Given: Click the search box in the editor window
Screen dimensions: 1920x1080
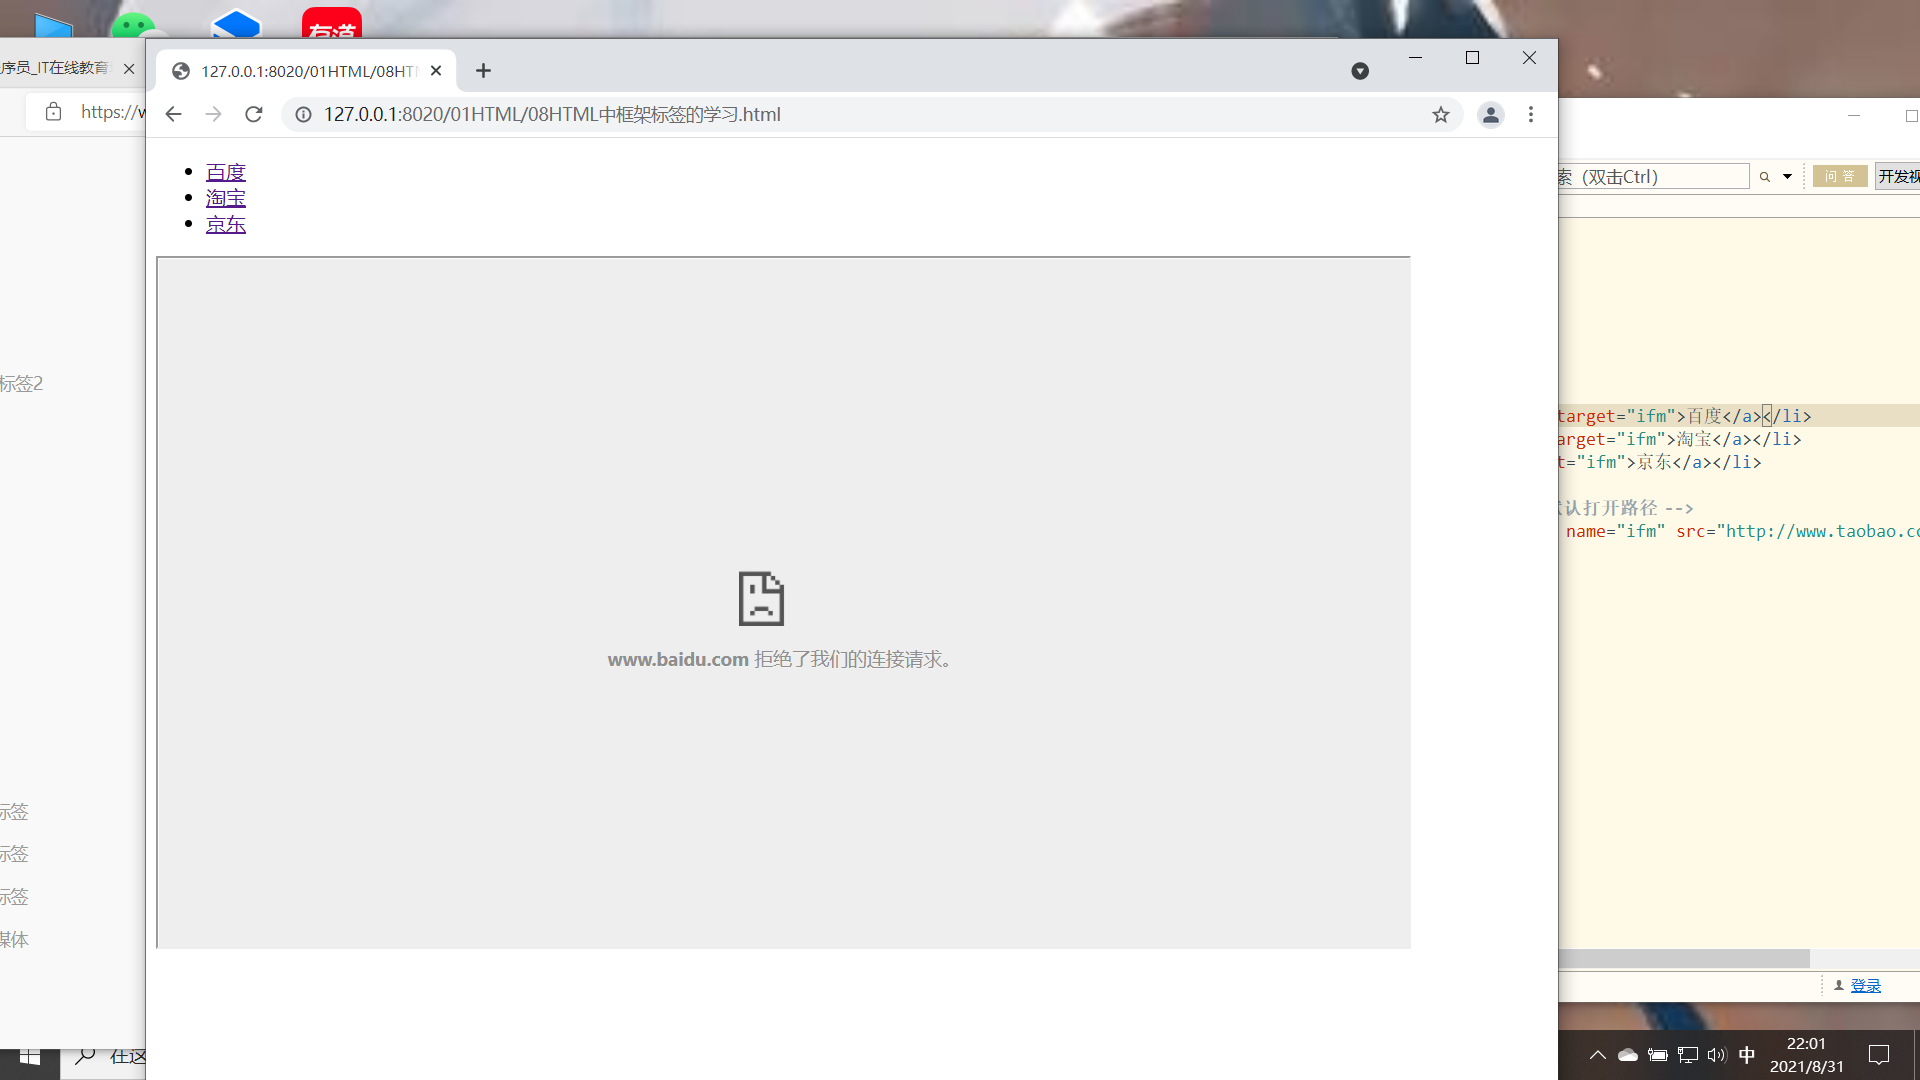Looking at the screenshot, I should pyautogui.click(x=1653, y=176).
